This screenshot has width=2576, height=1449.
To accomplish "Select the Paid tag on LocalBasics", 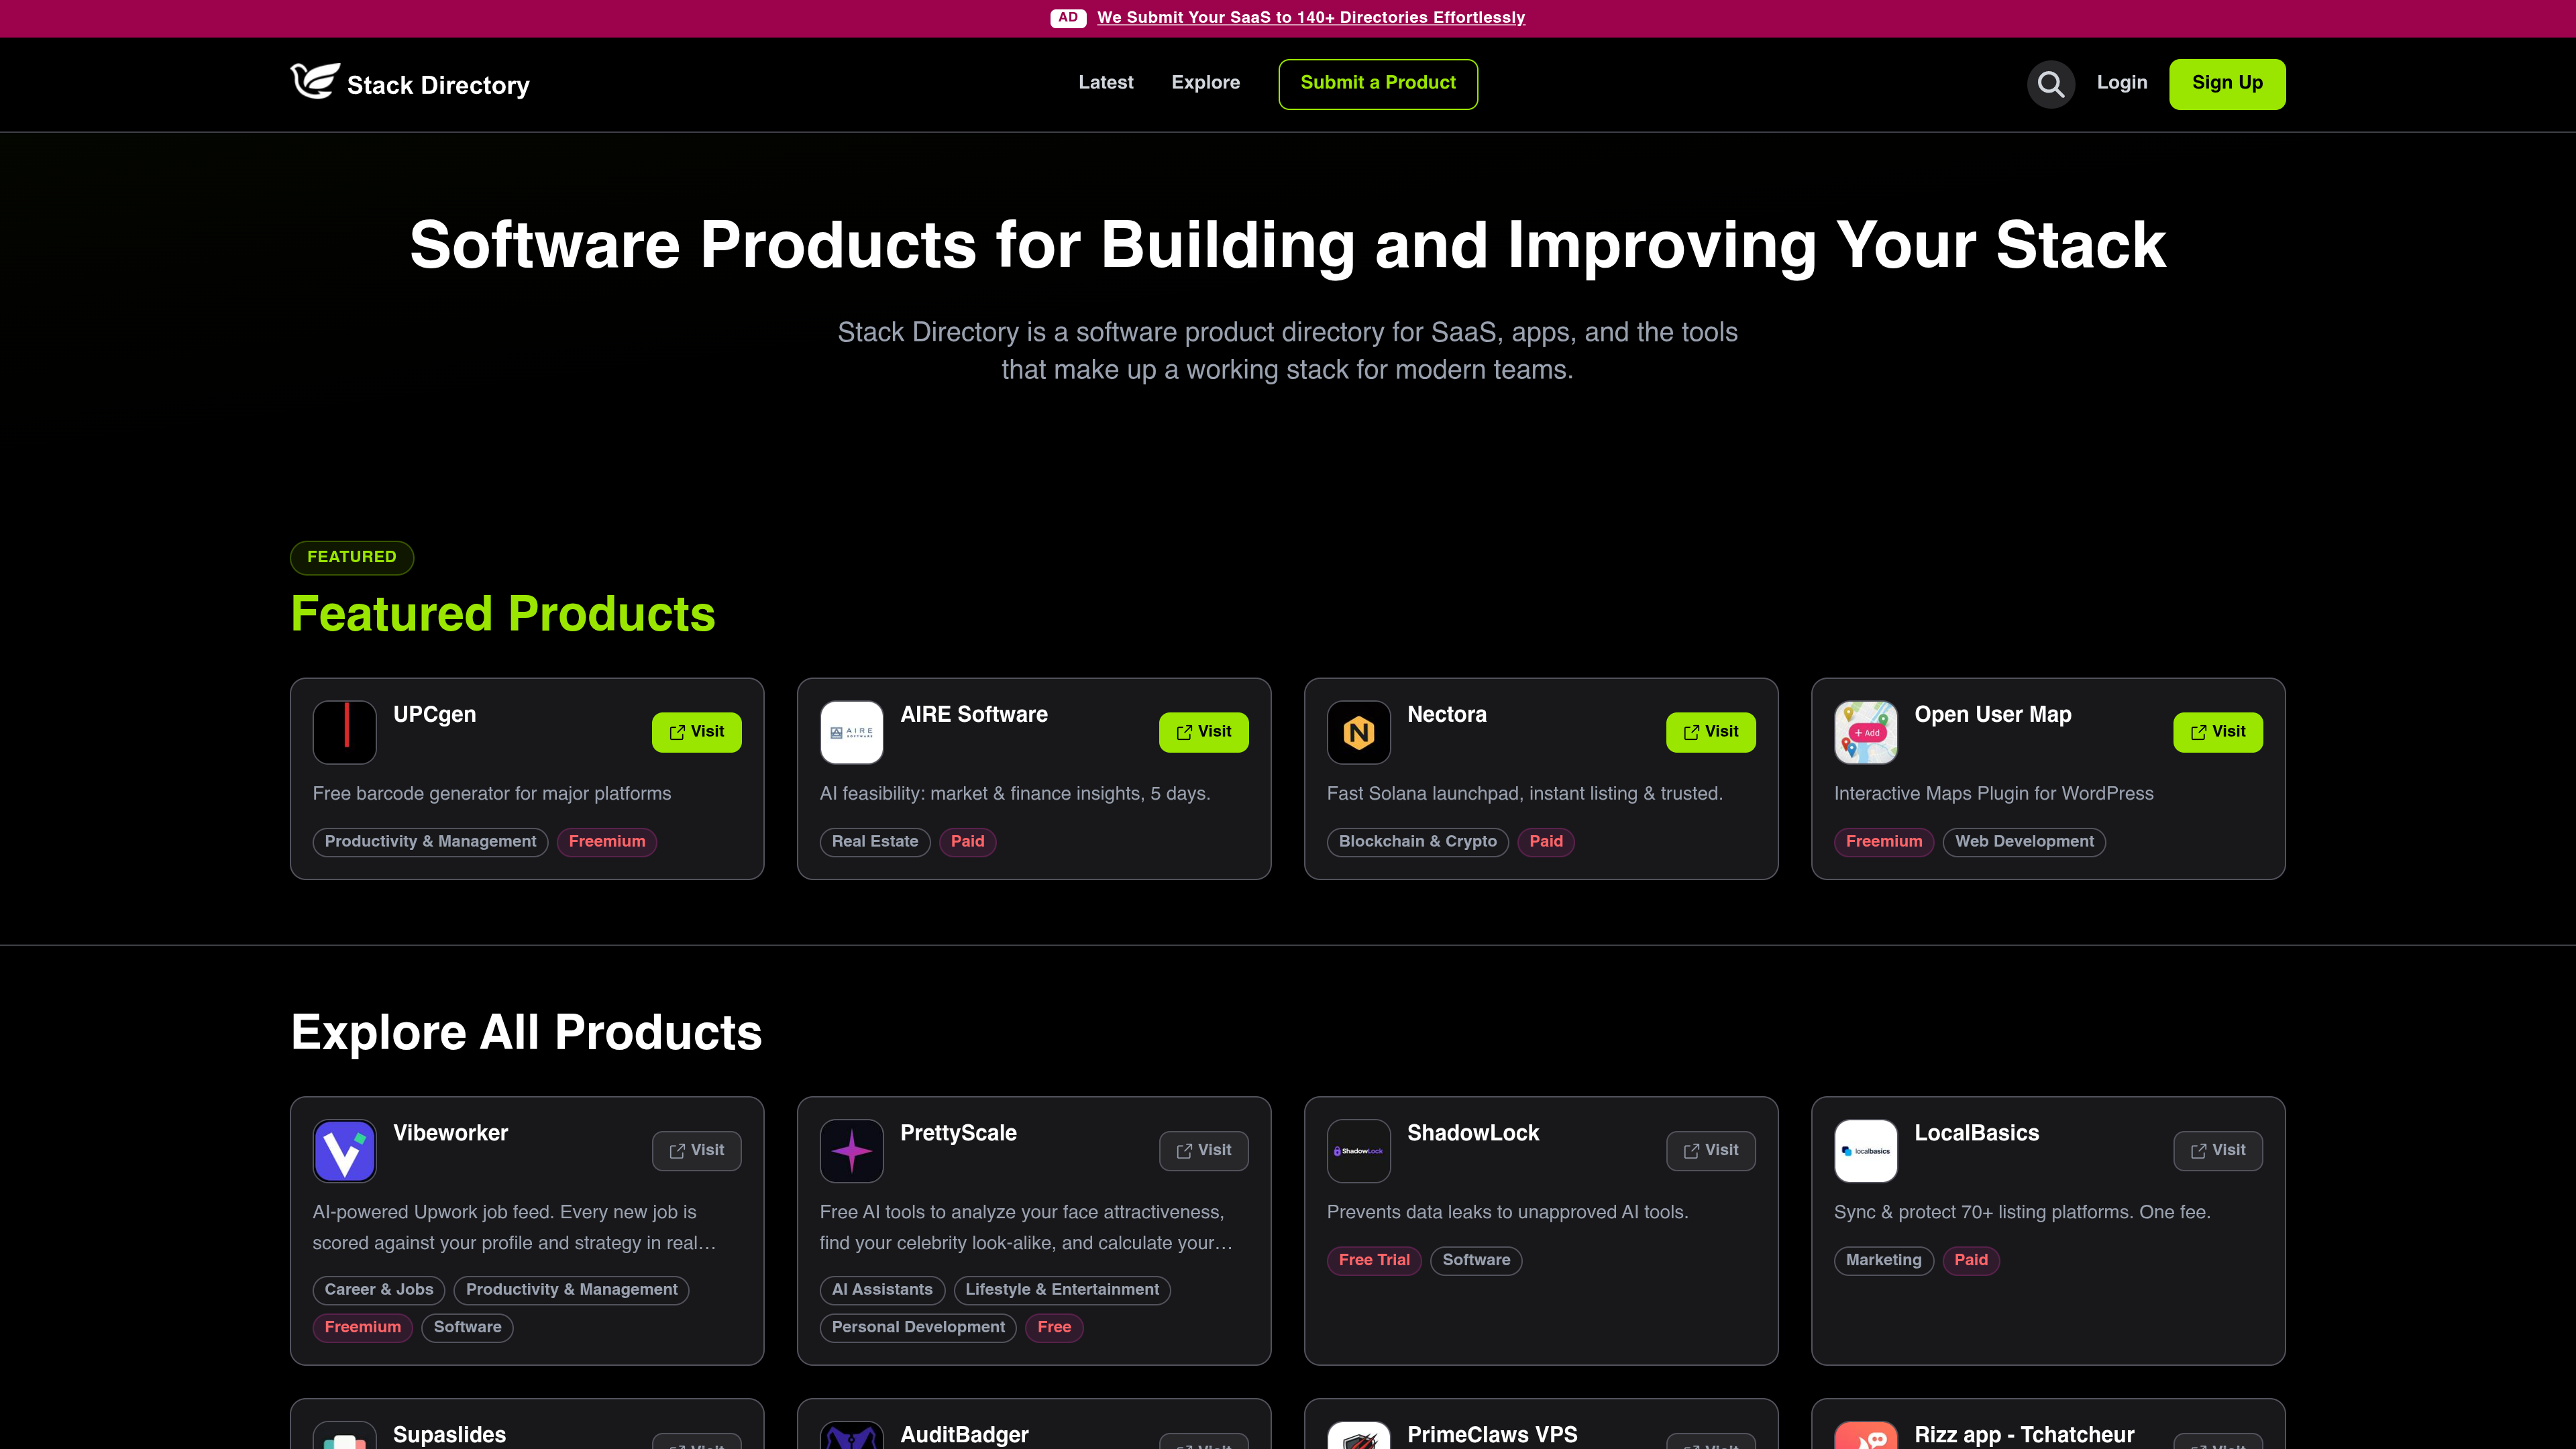I will [x=1971, y=1261].
